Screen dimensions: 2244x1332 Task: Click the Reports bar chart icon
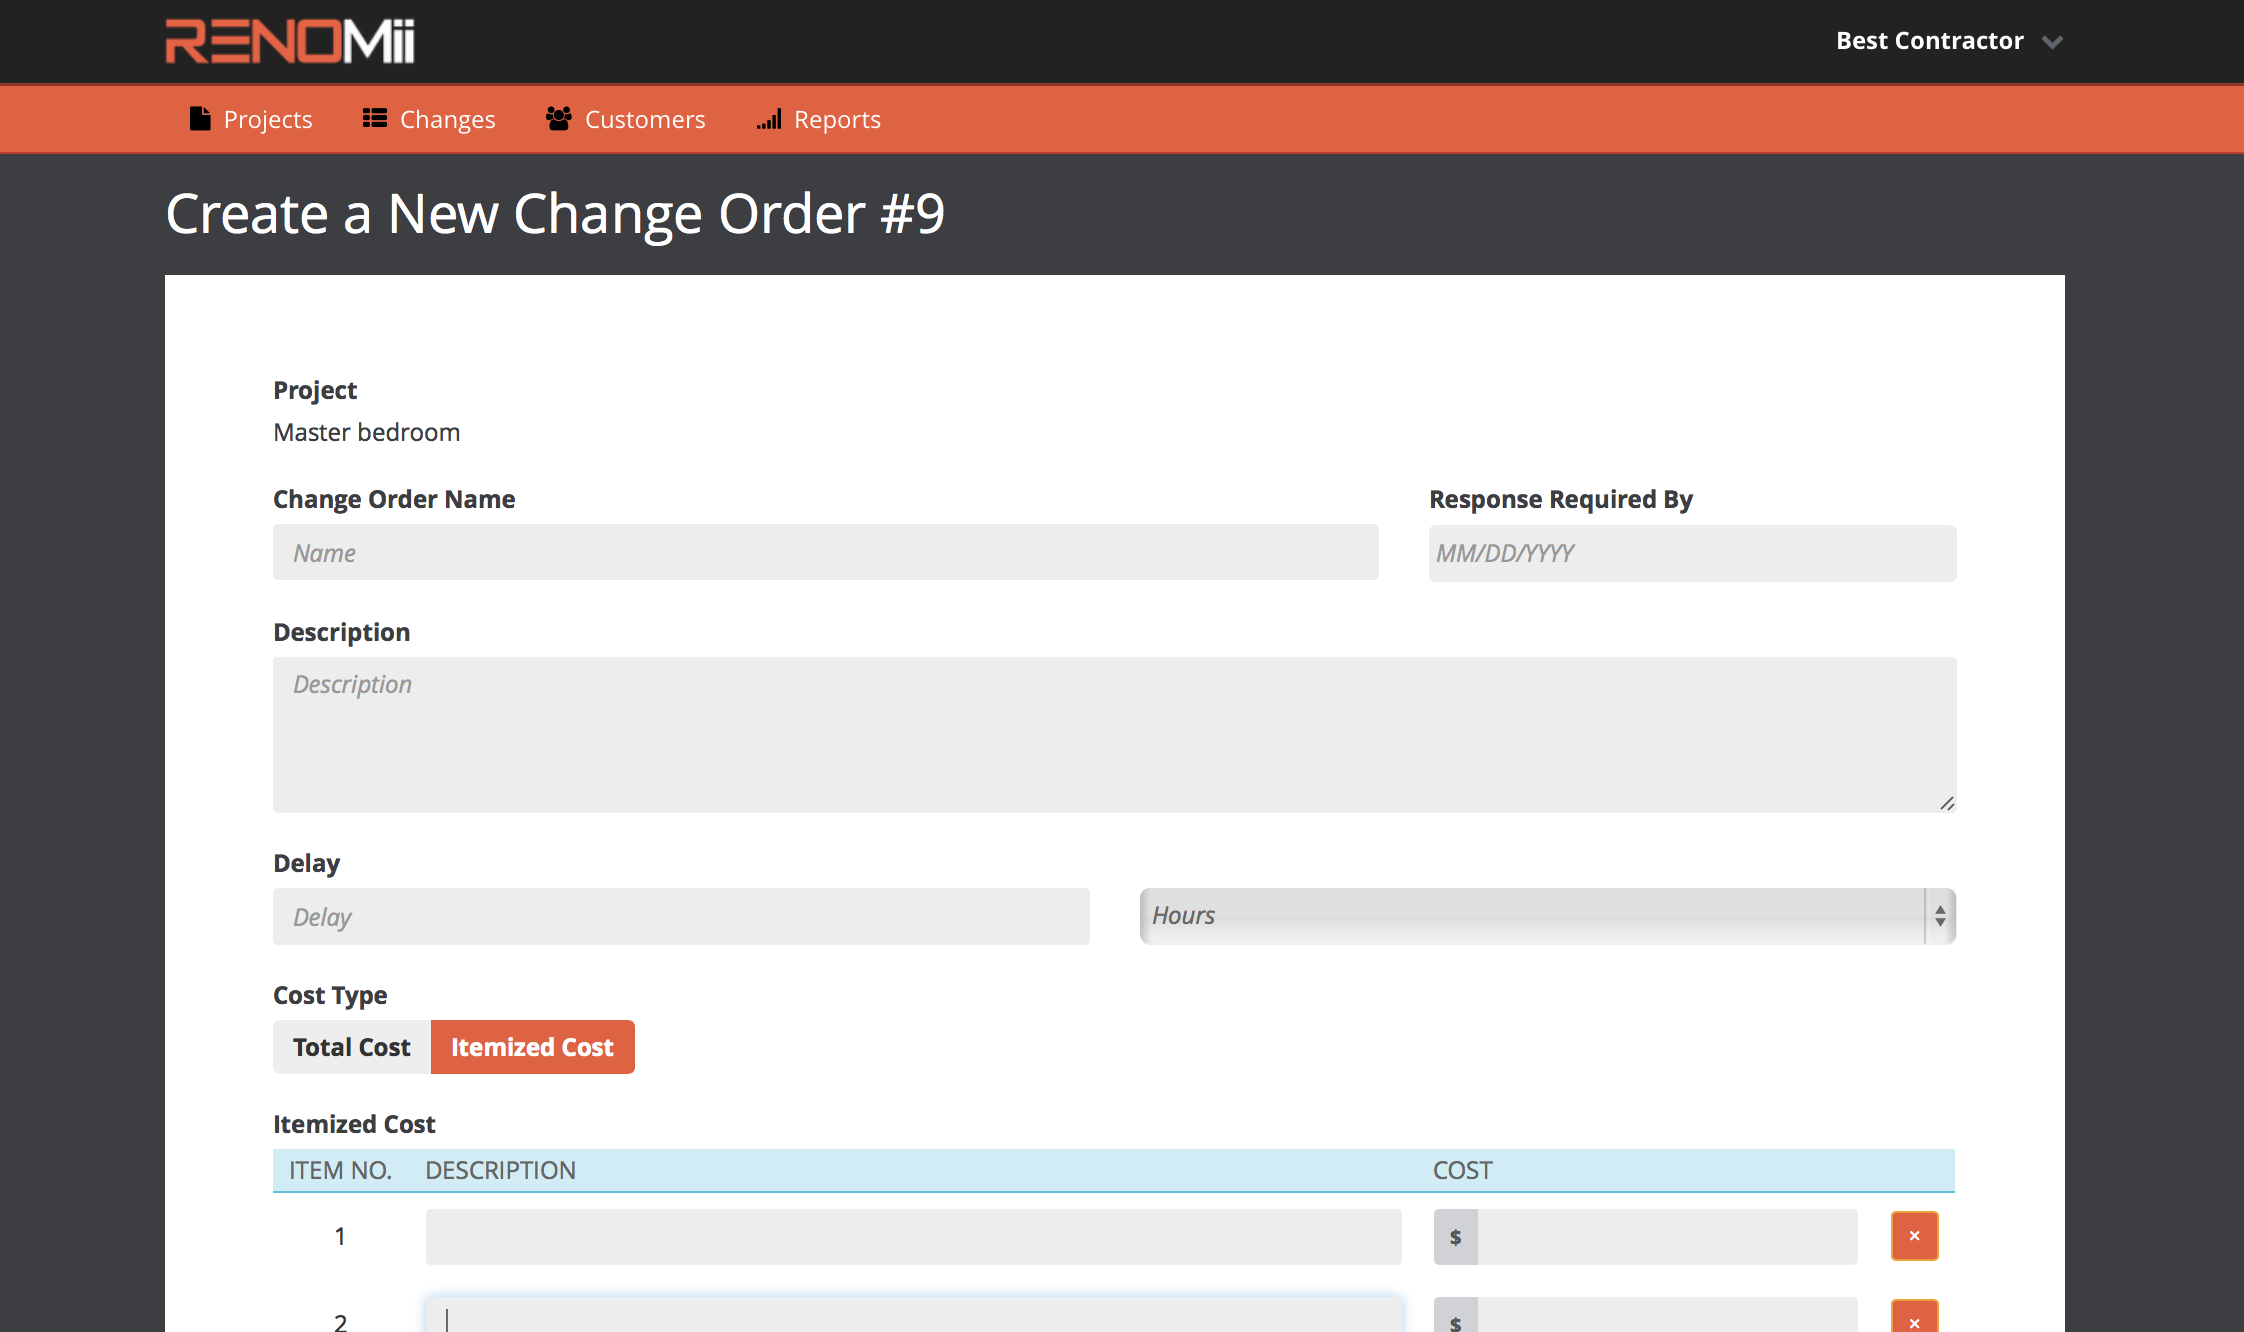coord(769,119)
